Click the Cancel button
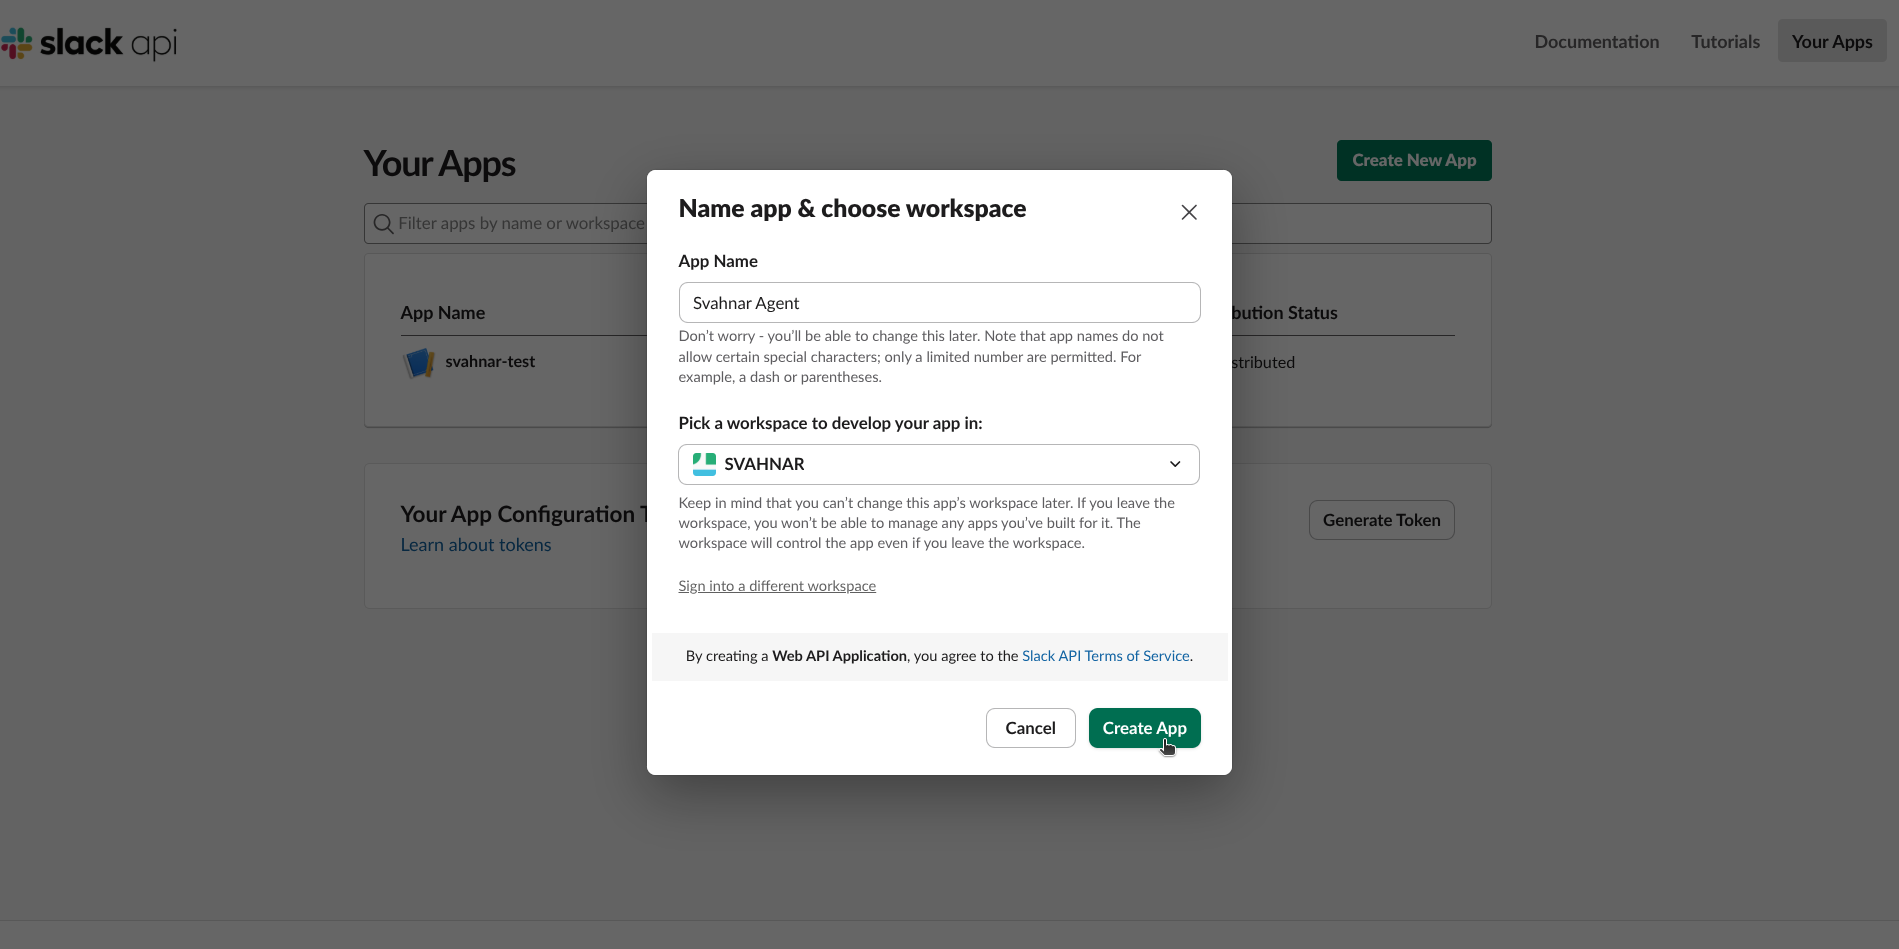 (x=1030, y=728)
